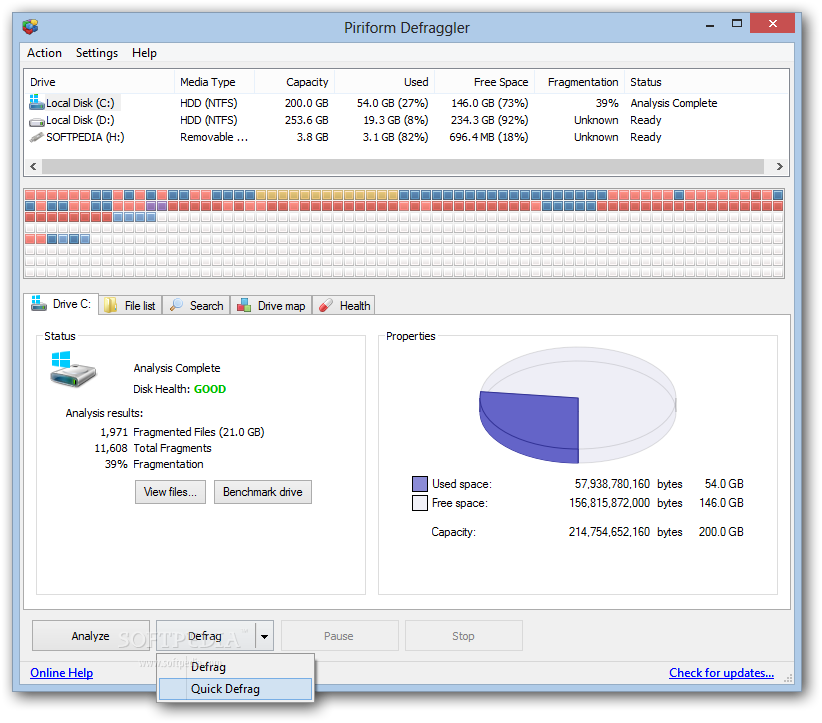This screenshot has height=723, width=822.
Task: Click the Drive C: tab icon
Action: (39, 304)
